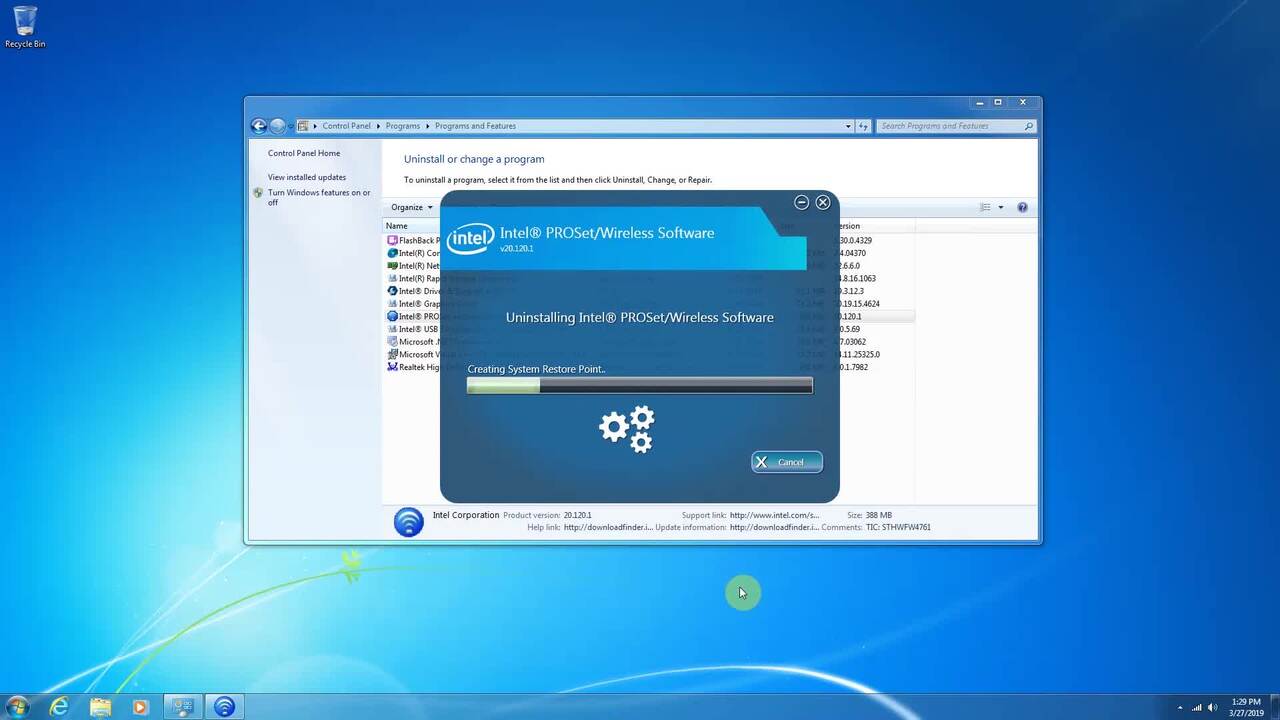Select the Intel Graphics program icon
Viewport: 1280px width, 720px height.
pos(392,304)
